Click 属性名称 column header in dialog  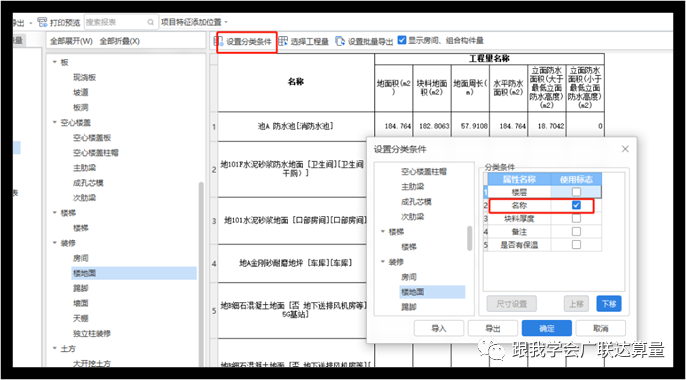click(x=519, y=179)
